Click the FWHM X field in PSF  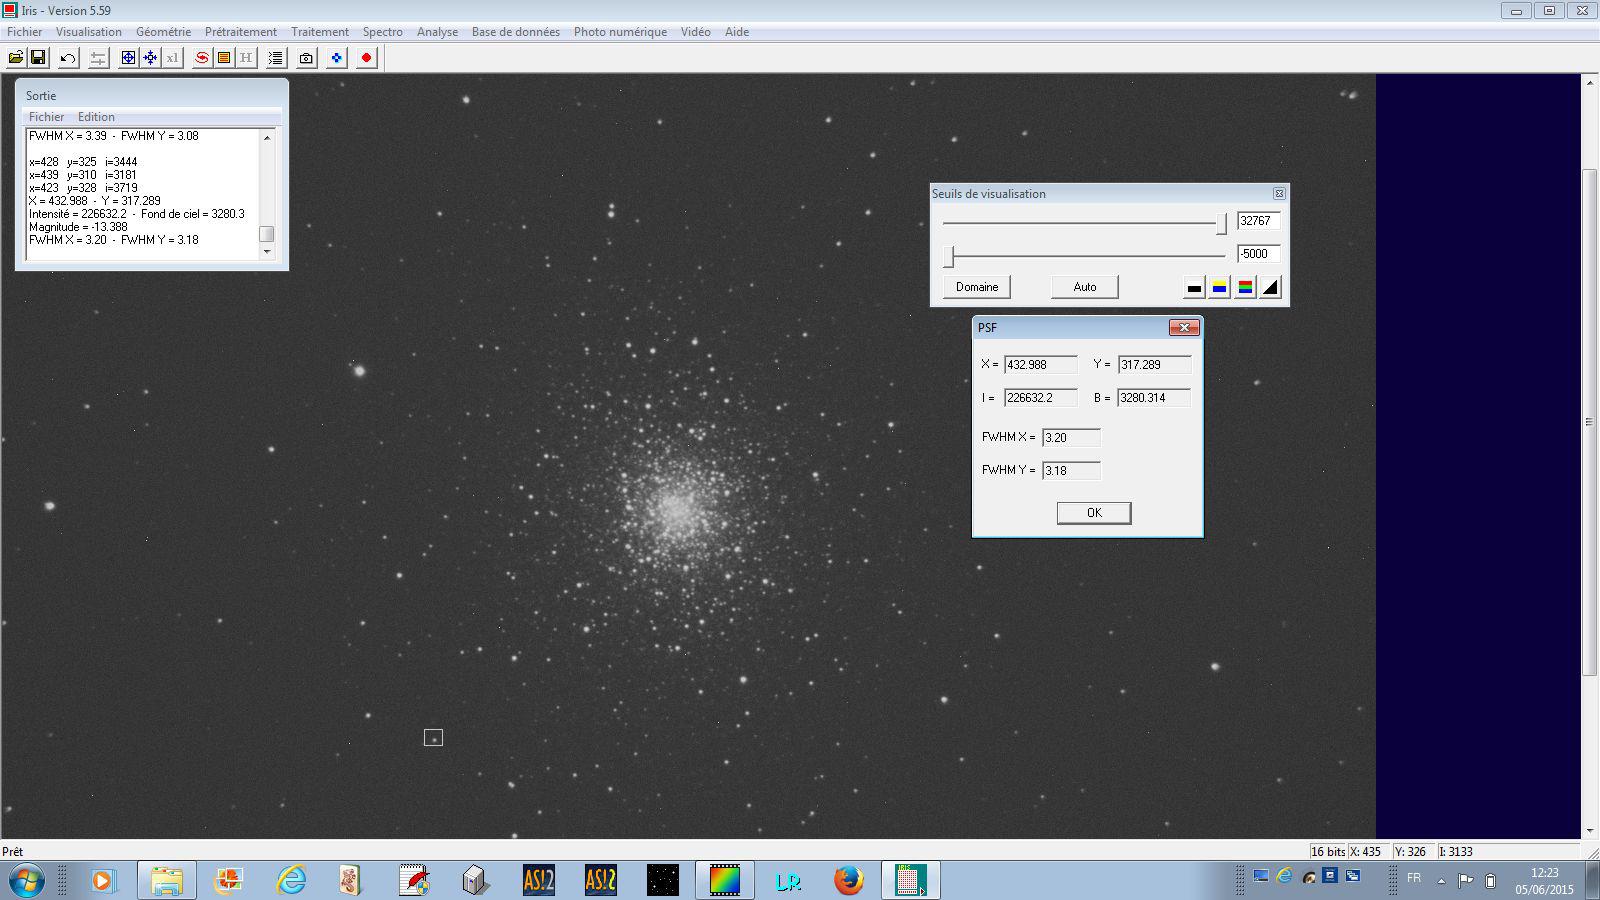[1071, 437]
